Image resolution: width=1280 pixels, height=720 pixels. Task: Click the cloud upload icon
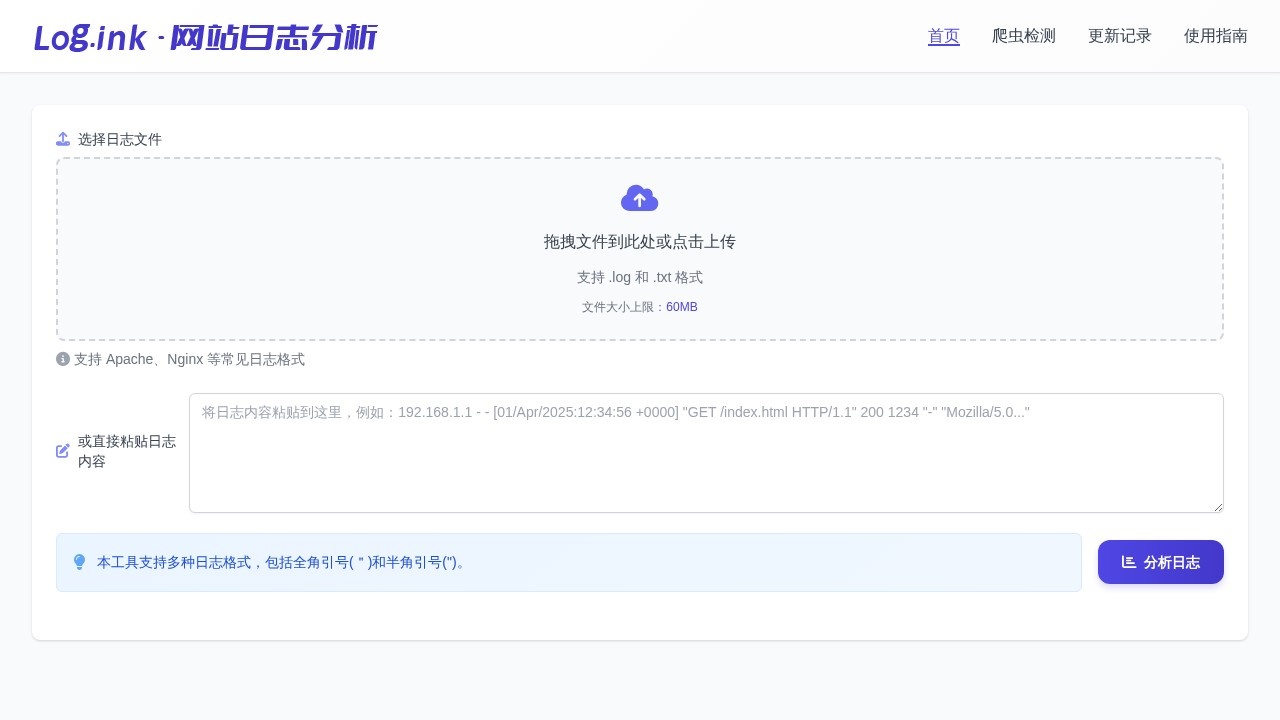pyautogui.click(x=639, y=198)
